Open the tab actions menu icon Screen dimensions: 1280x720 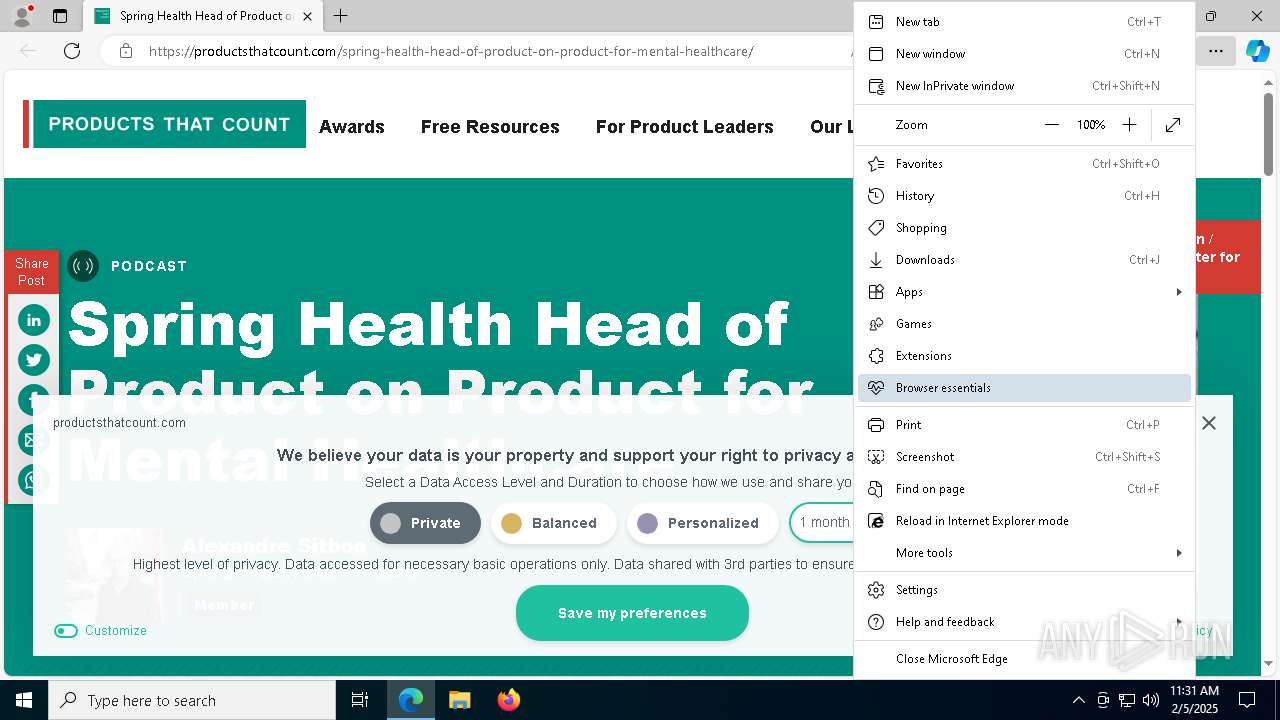tap(60, 16)
